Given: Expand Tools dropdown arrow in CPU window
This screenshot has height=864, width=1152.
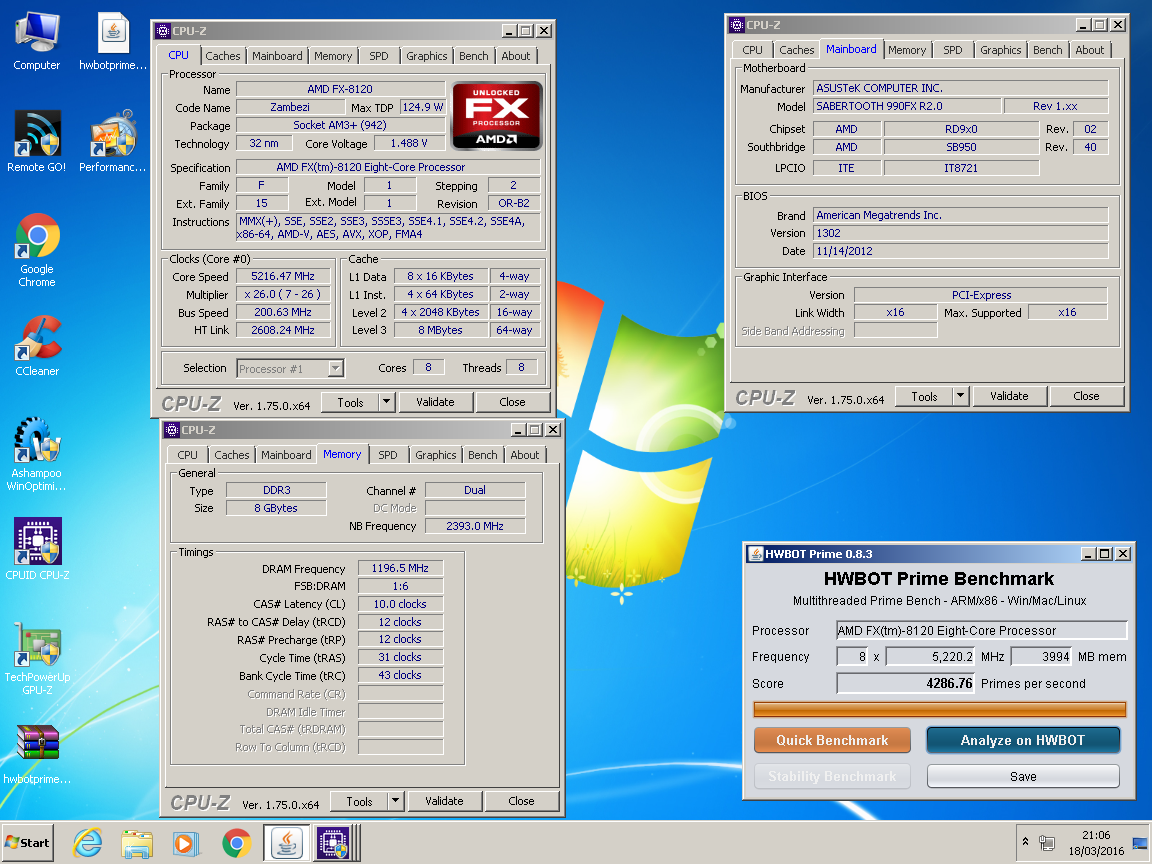Looking at the screenshot, I should [387, 403].
